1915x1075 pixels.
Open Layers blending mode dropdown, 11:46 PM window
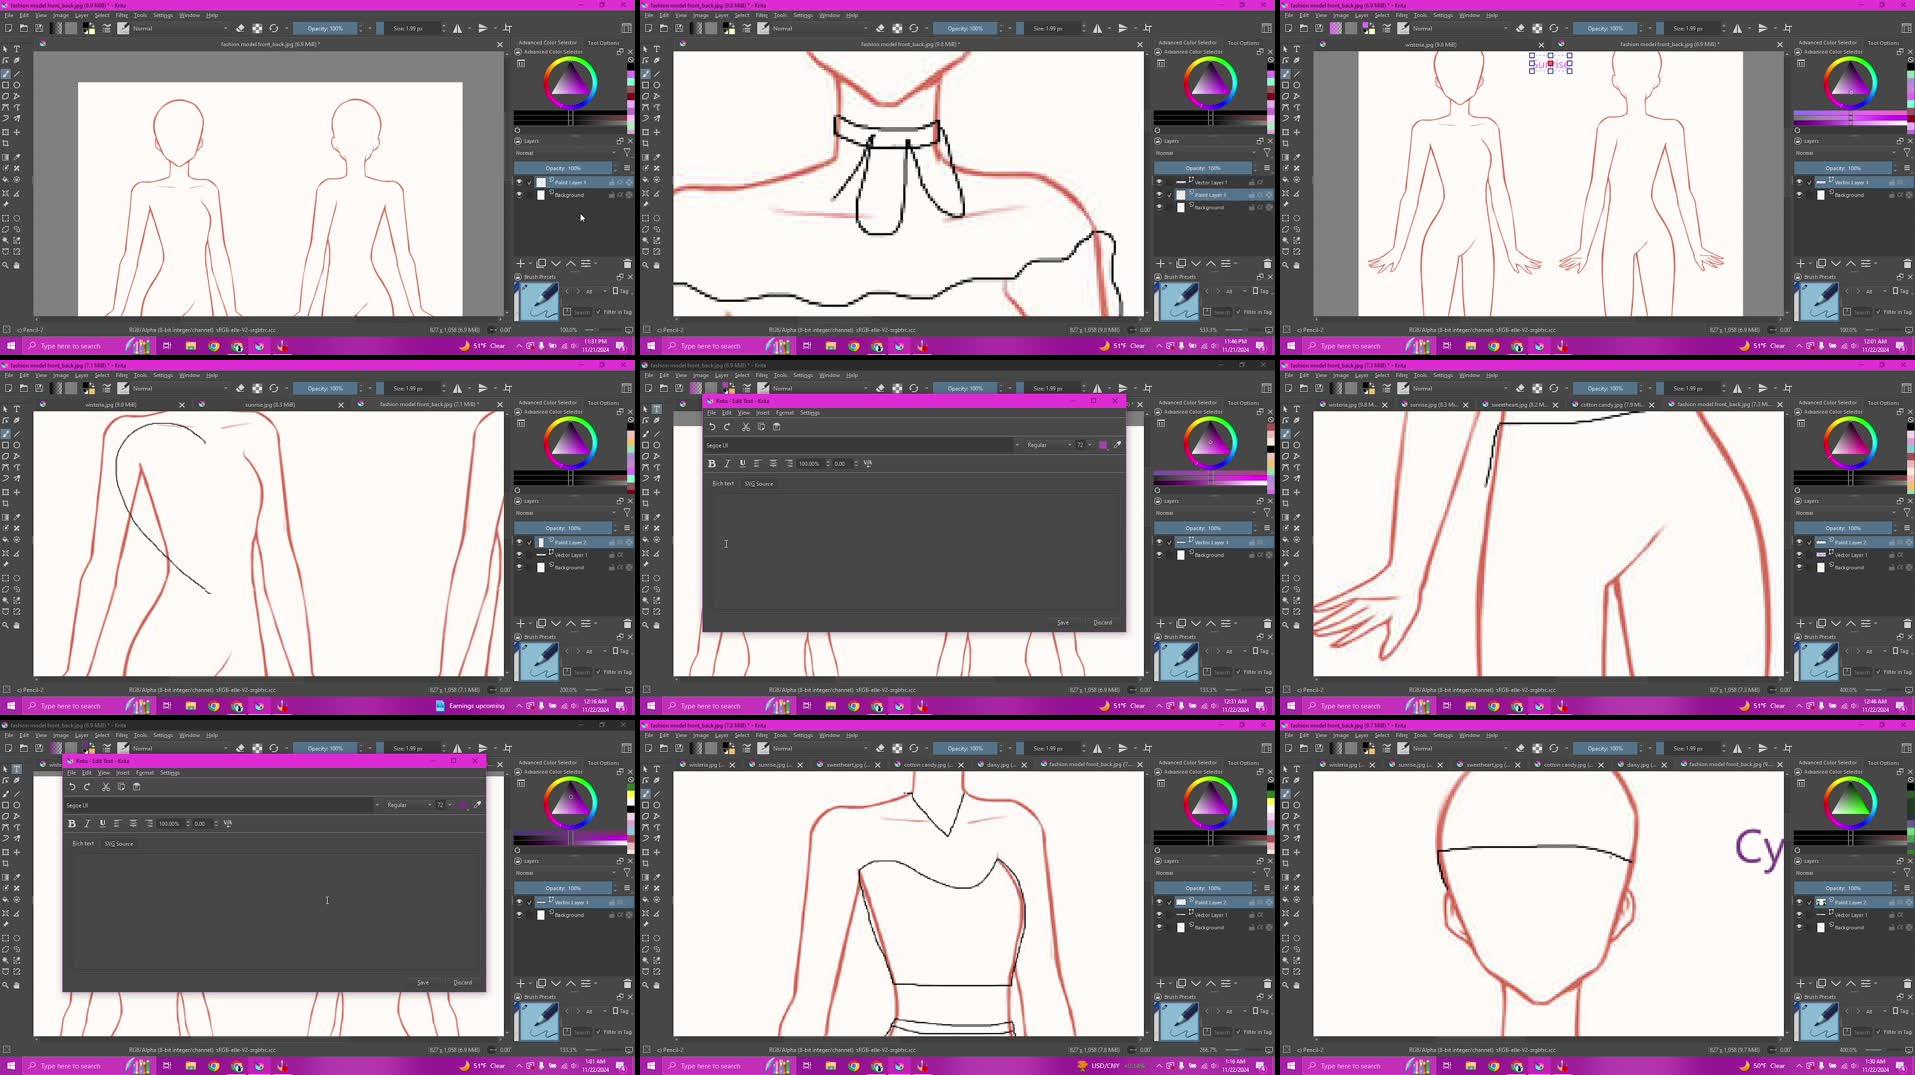(x=1205, y=153)
